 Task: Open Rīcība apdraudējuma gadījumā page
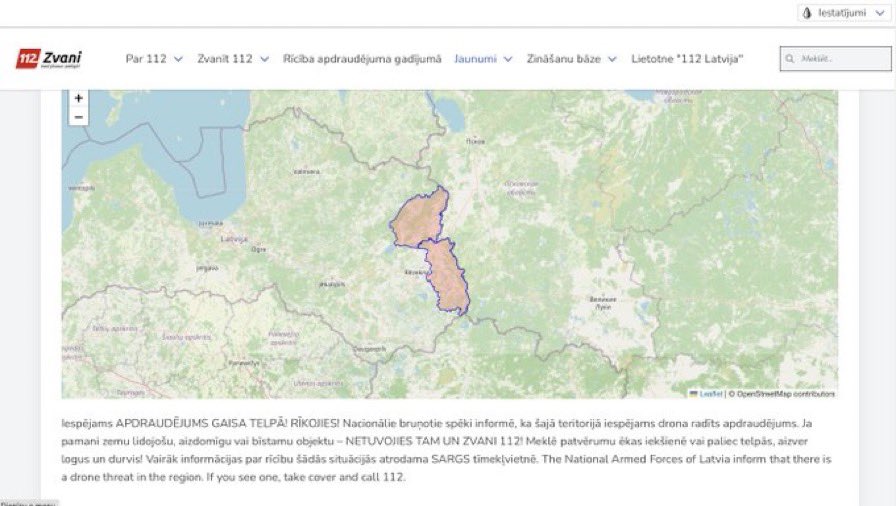[x=362, y=59]
